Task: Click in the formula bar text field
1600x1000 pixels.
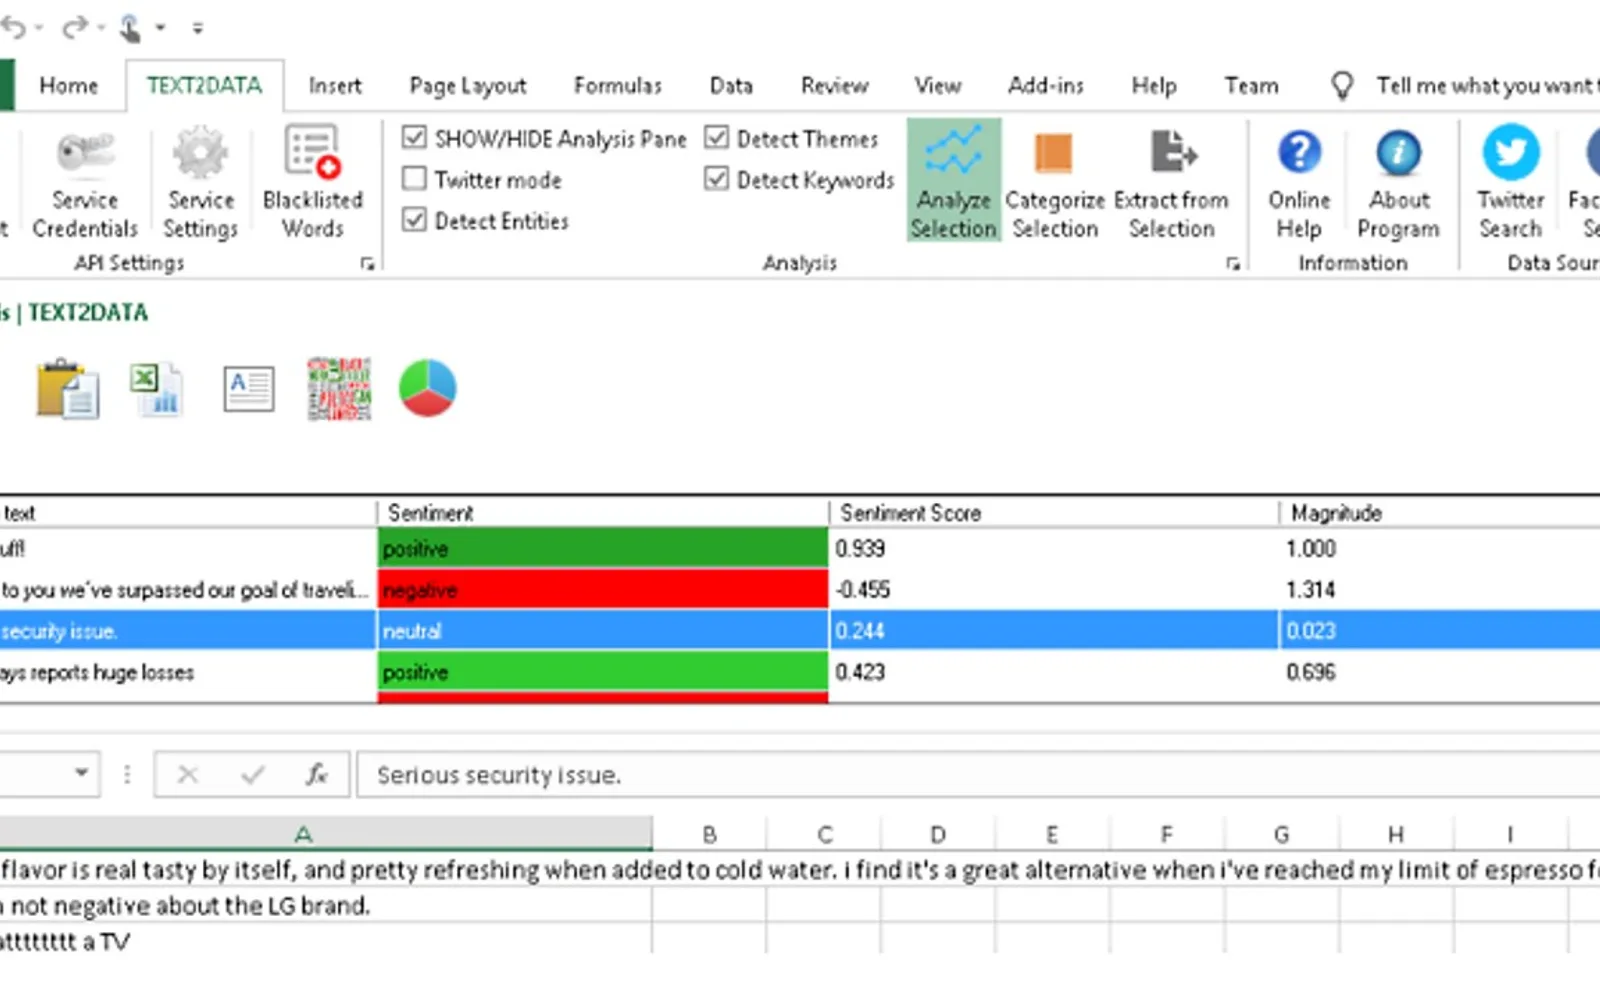Action: coord(978,775)
